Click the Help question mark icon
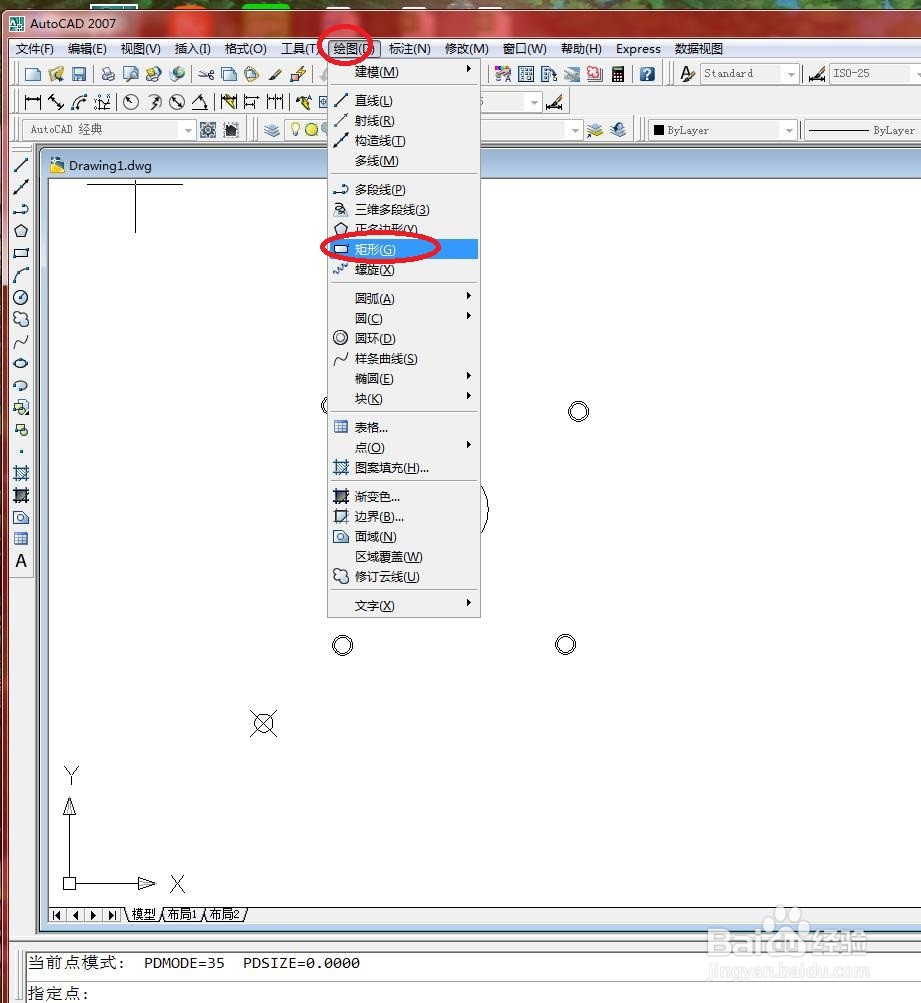 [647, 74]
